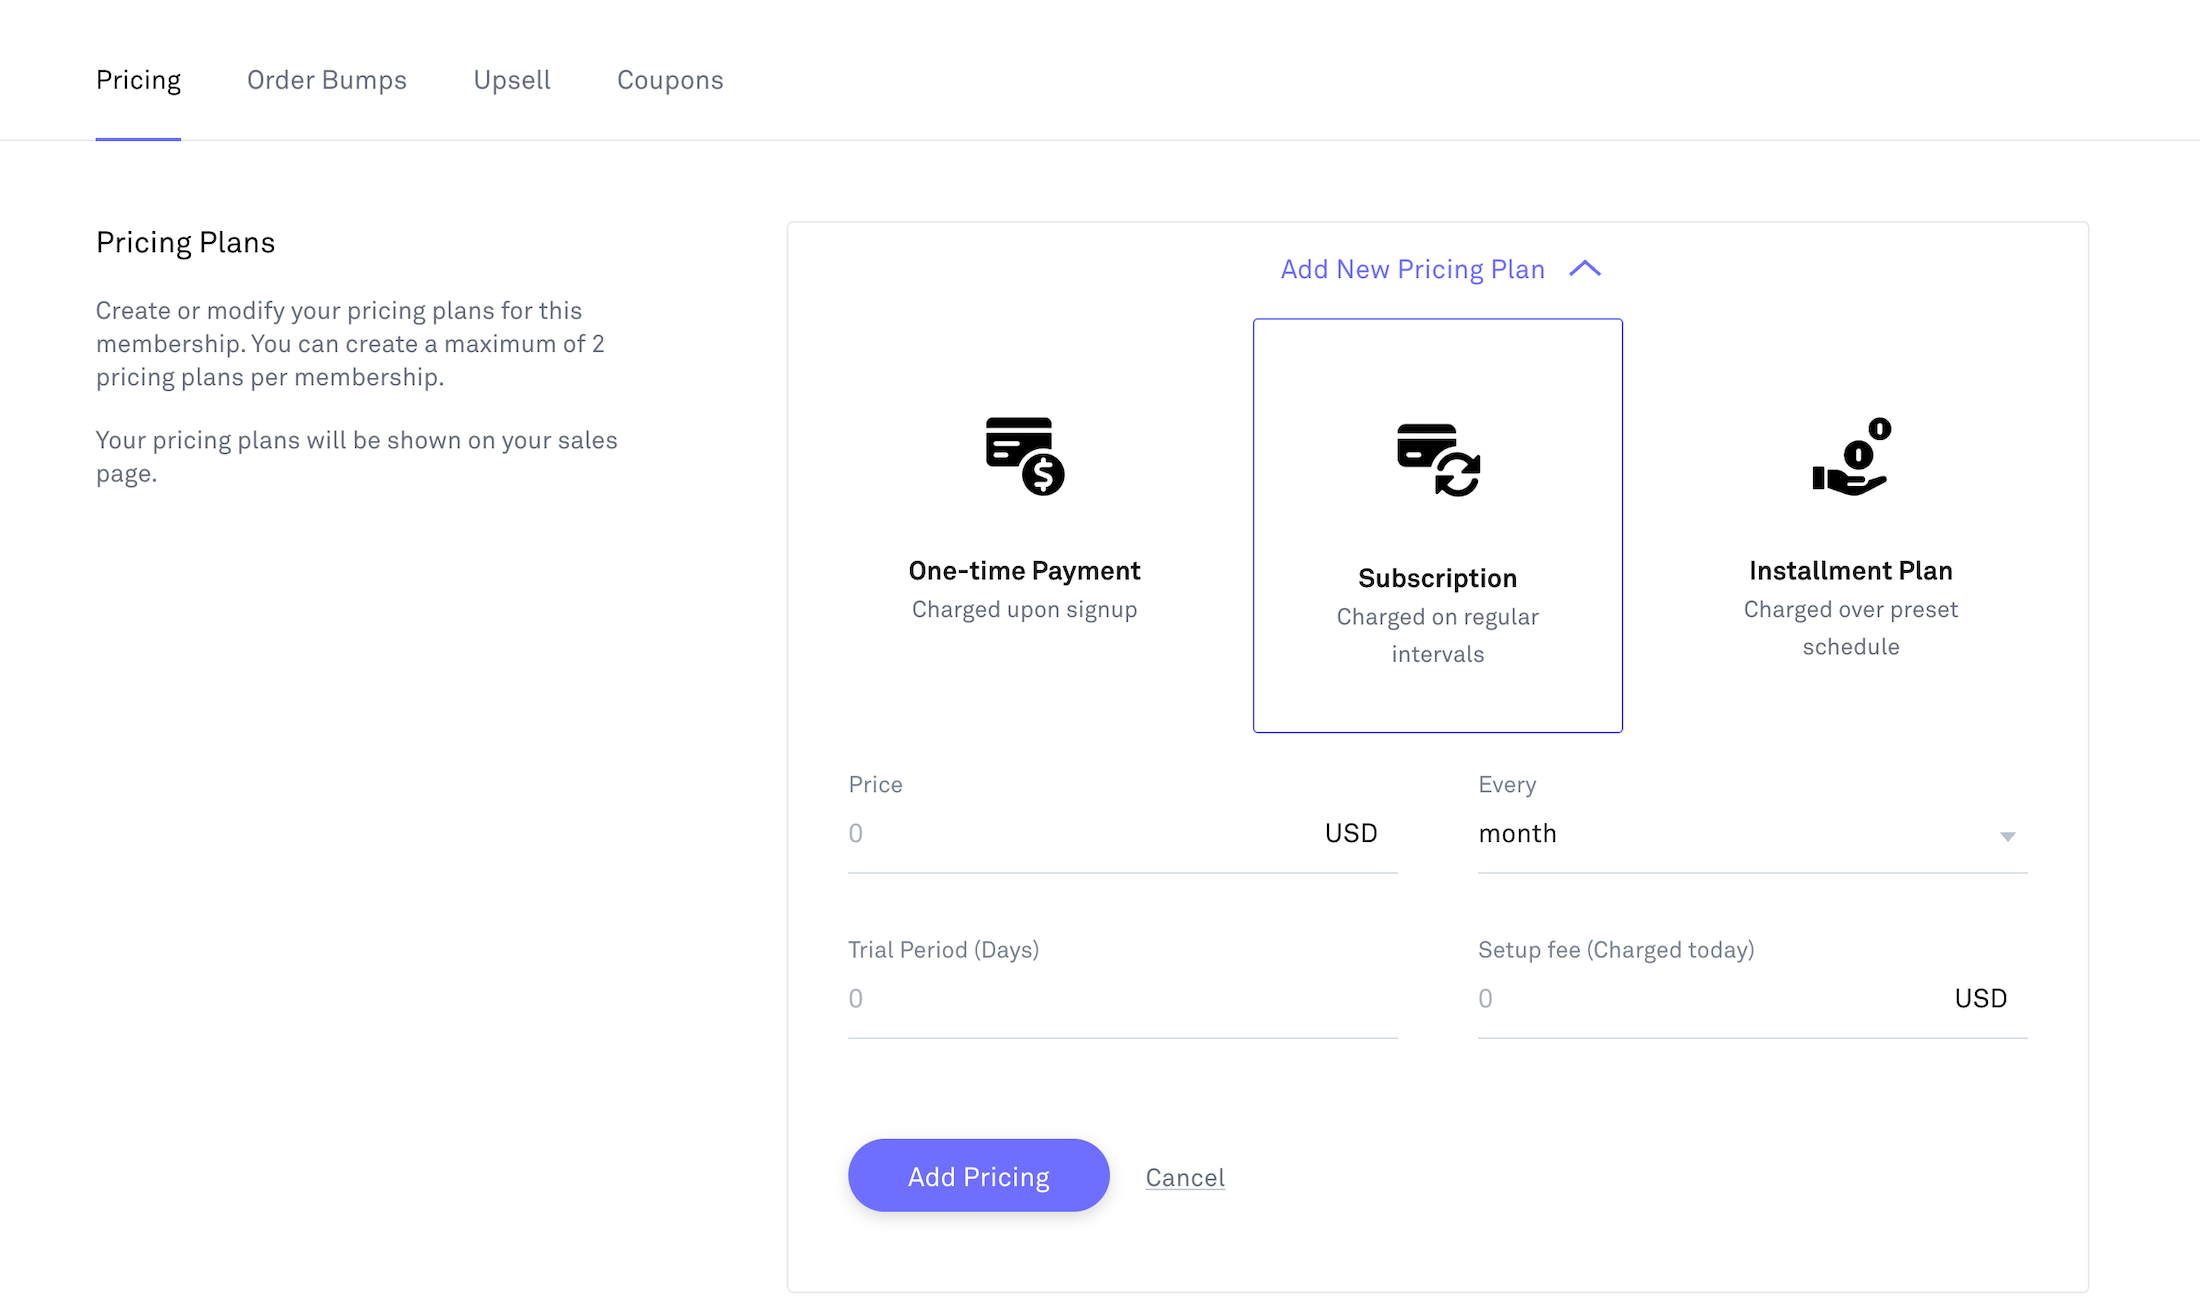Select the Pricing tab

pyautogui.click(x=138, y=80)
